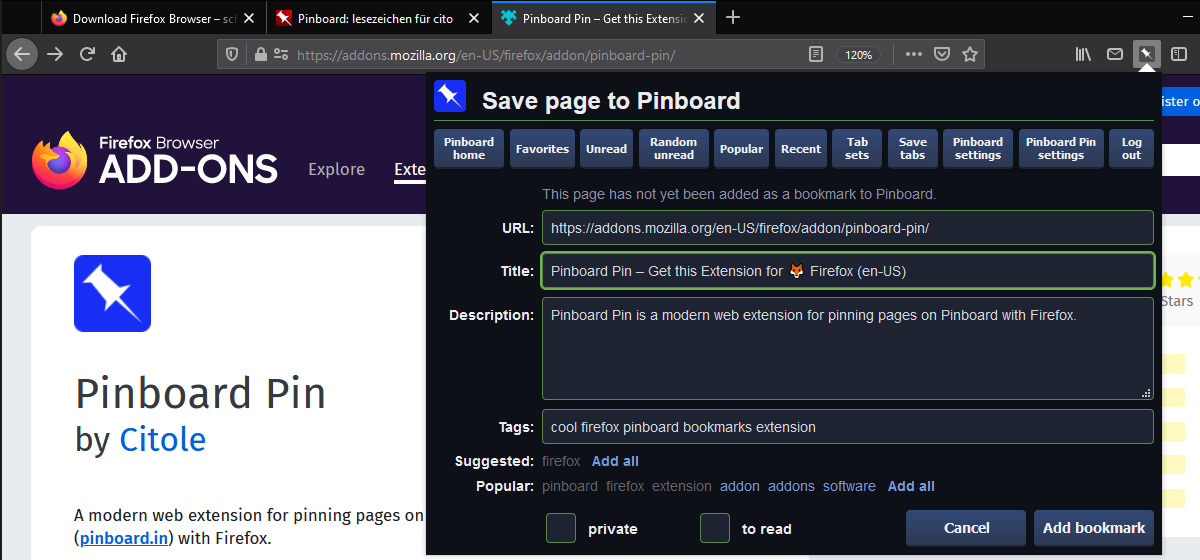
Task: Reload the current page
Action: coord(87,54)
